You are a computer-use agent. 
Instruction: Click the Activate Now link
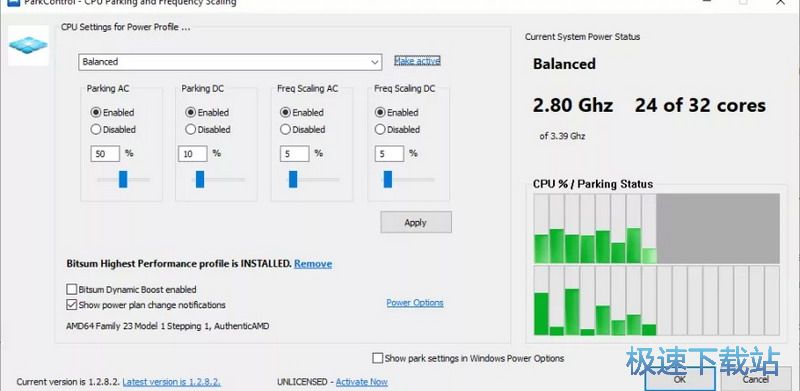[362, 382]
